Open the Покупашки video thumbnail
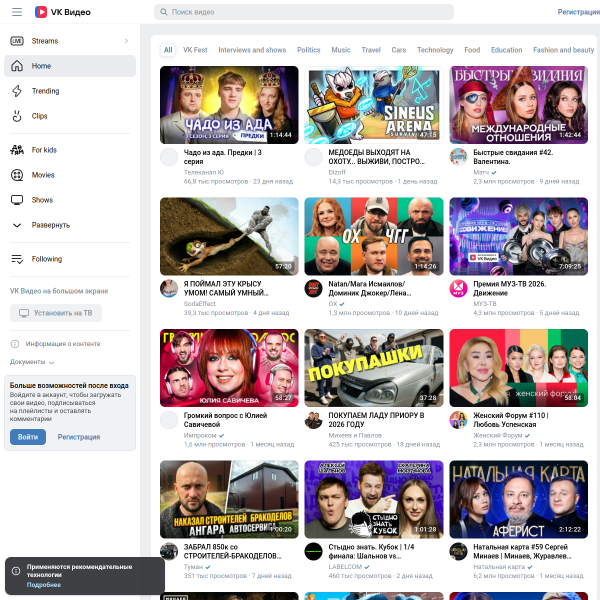Screen dimensions: 600x600 point(374,368)
